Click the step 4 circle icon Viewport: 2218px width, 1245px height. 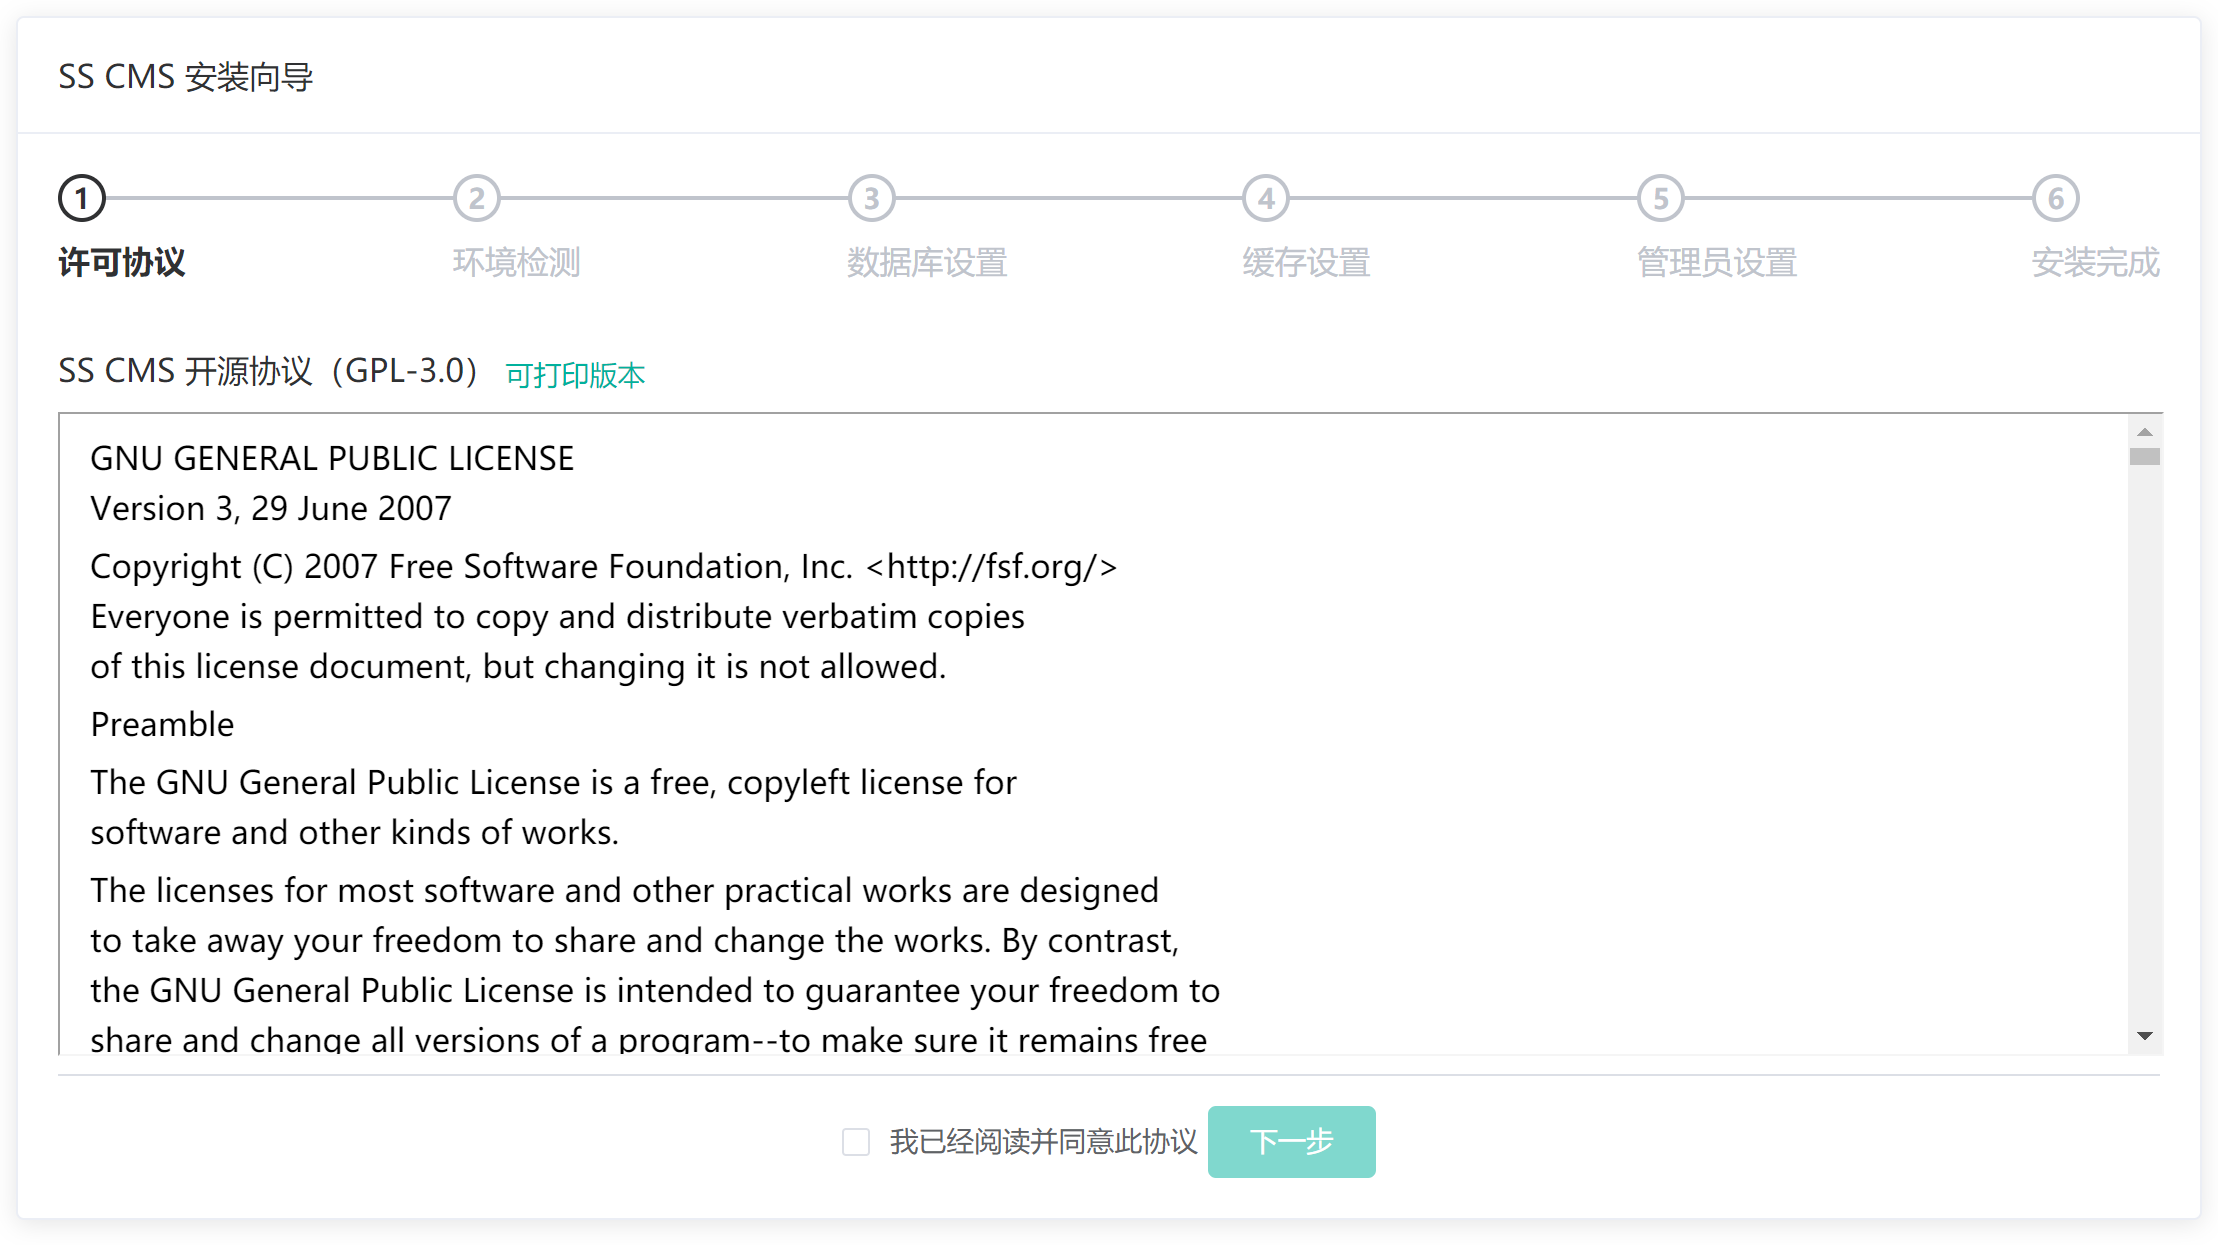pos(1266,199)
